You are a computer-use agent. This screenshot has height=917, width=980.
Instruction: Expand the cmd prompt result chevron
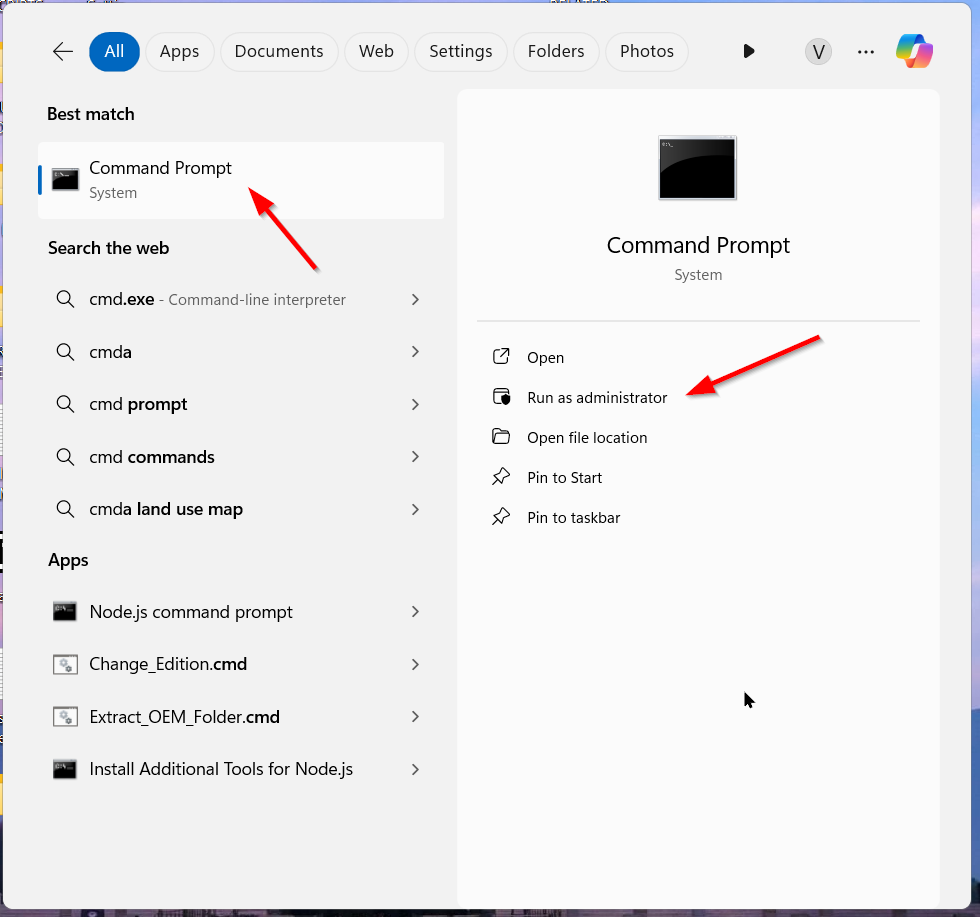coord(416,404)
